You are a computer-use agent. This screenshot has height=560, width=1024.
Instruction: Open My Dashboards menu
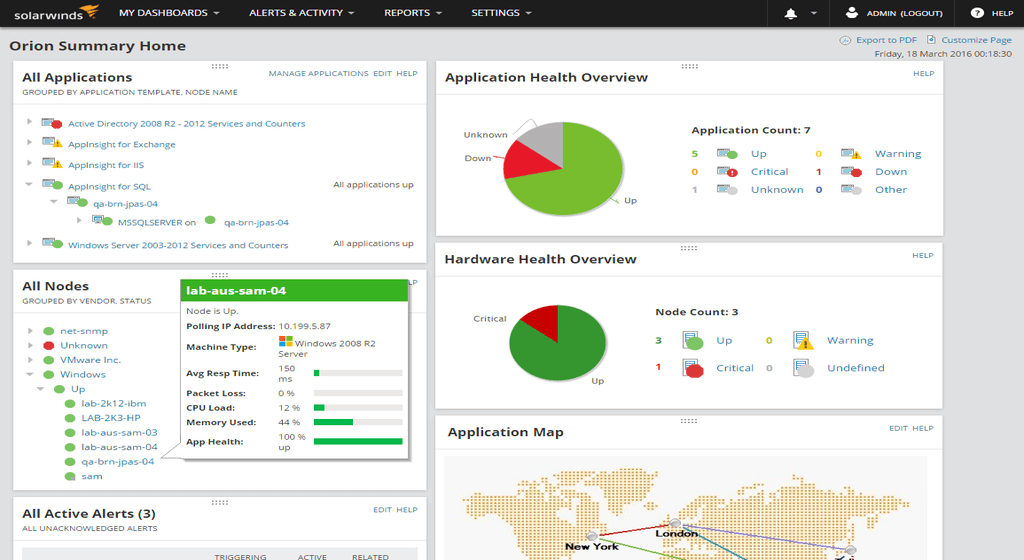169,12
